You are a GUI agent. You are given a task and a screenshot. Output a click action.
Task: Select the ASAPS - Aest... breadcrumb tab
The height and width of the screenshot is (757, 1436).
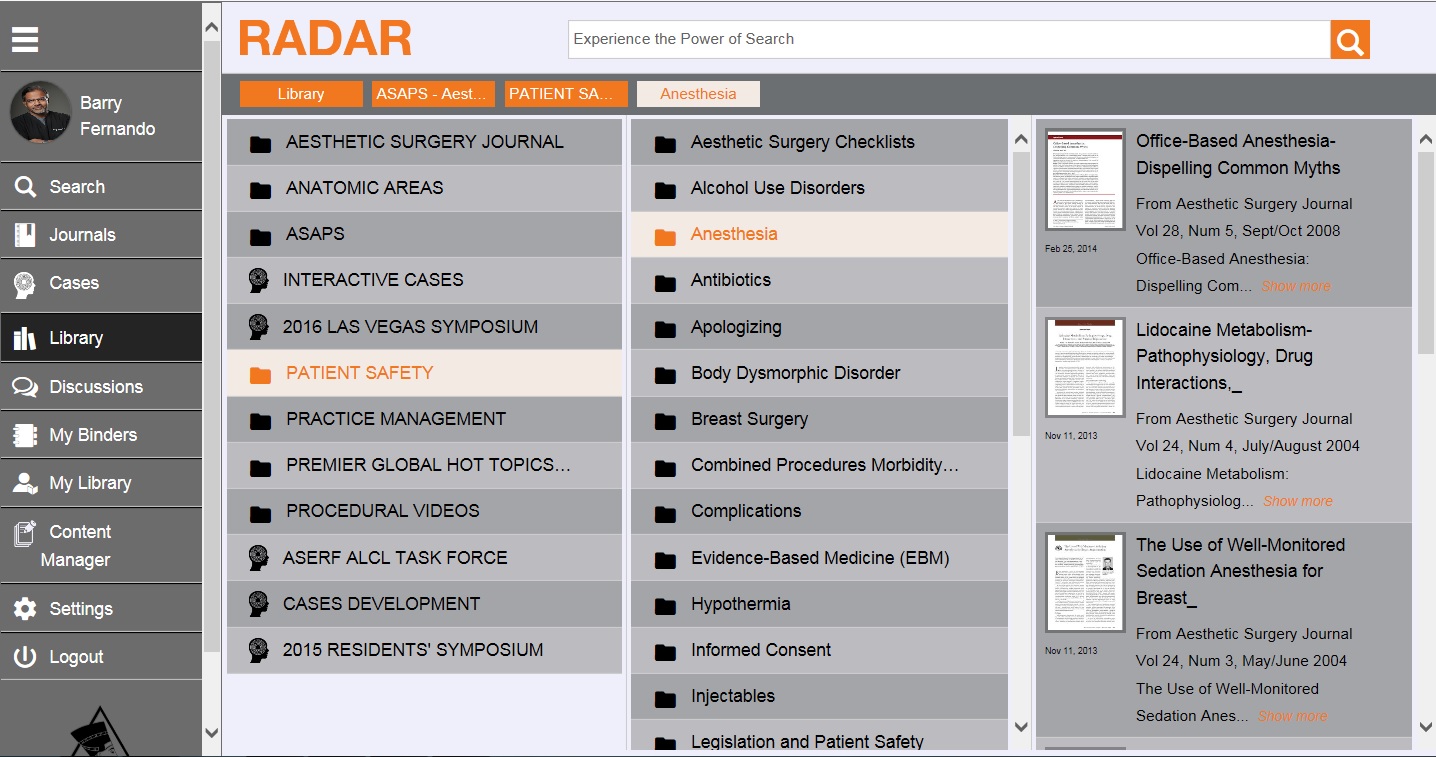point(434,94)
